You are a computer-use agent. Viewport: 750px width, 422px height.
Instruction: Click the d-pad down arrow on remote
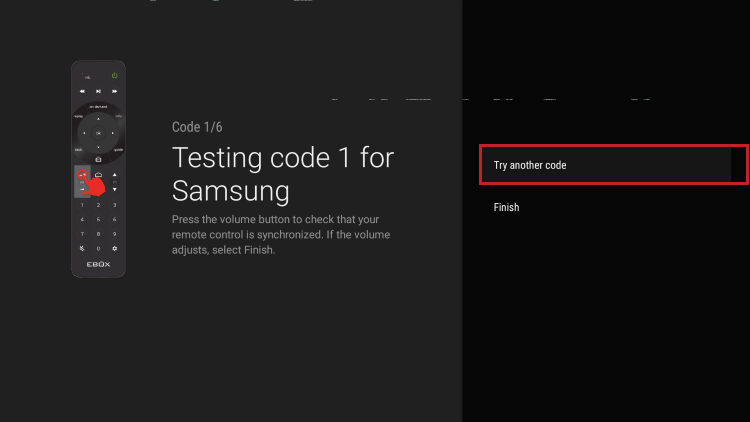(98, 147)
